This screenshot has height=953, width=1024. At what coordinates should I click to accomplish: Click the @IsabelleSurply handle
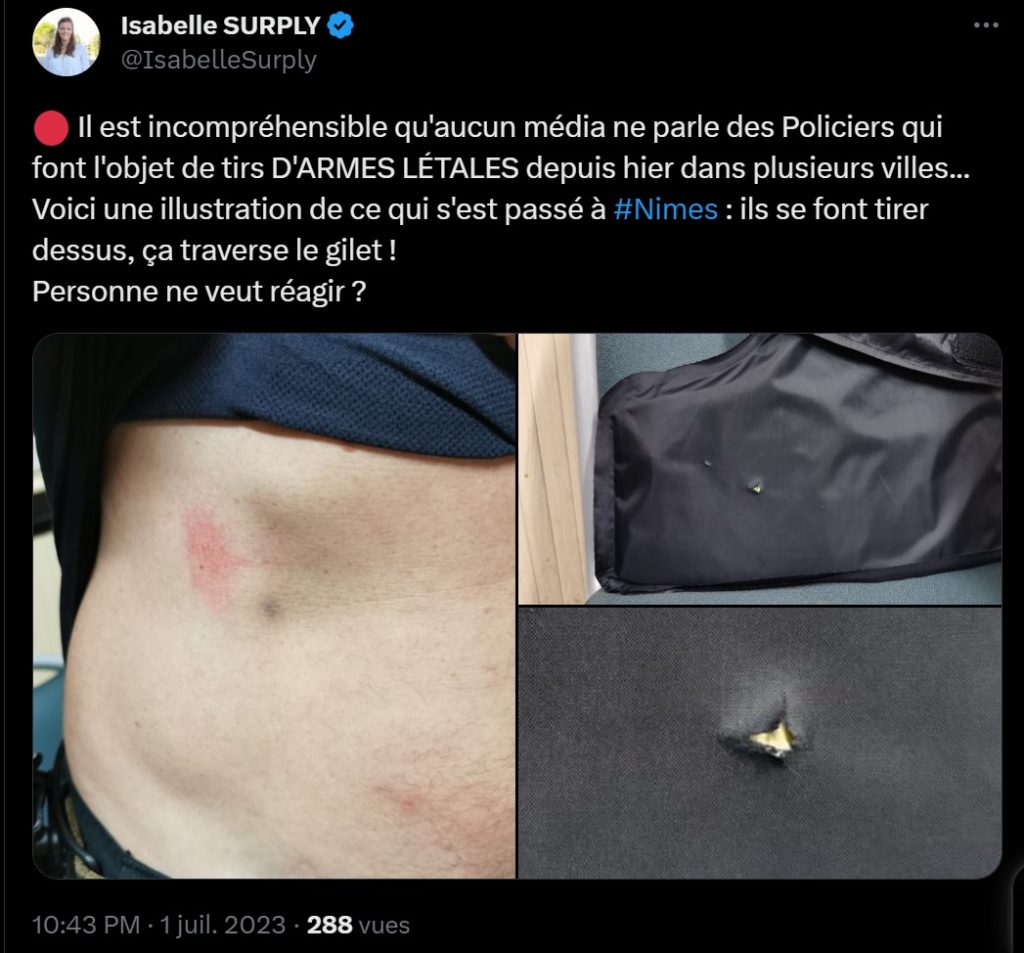click(219, 60)
